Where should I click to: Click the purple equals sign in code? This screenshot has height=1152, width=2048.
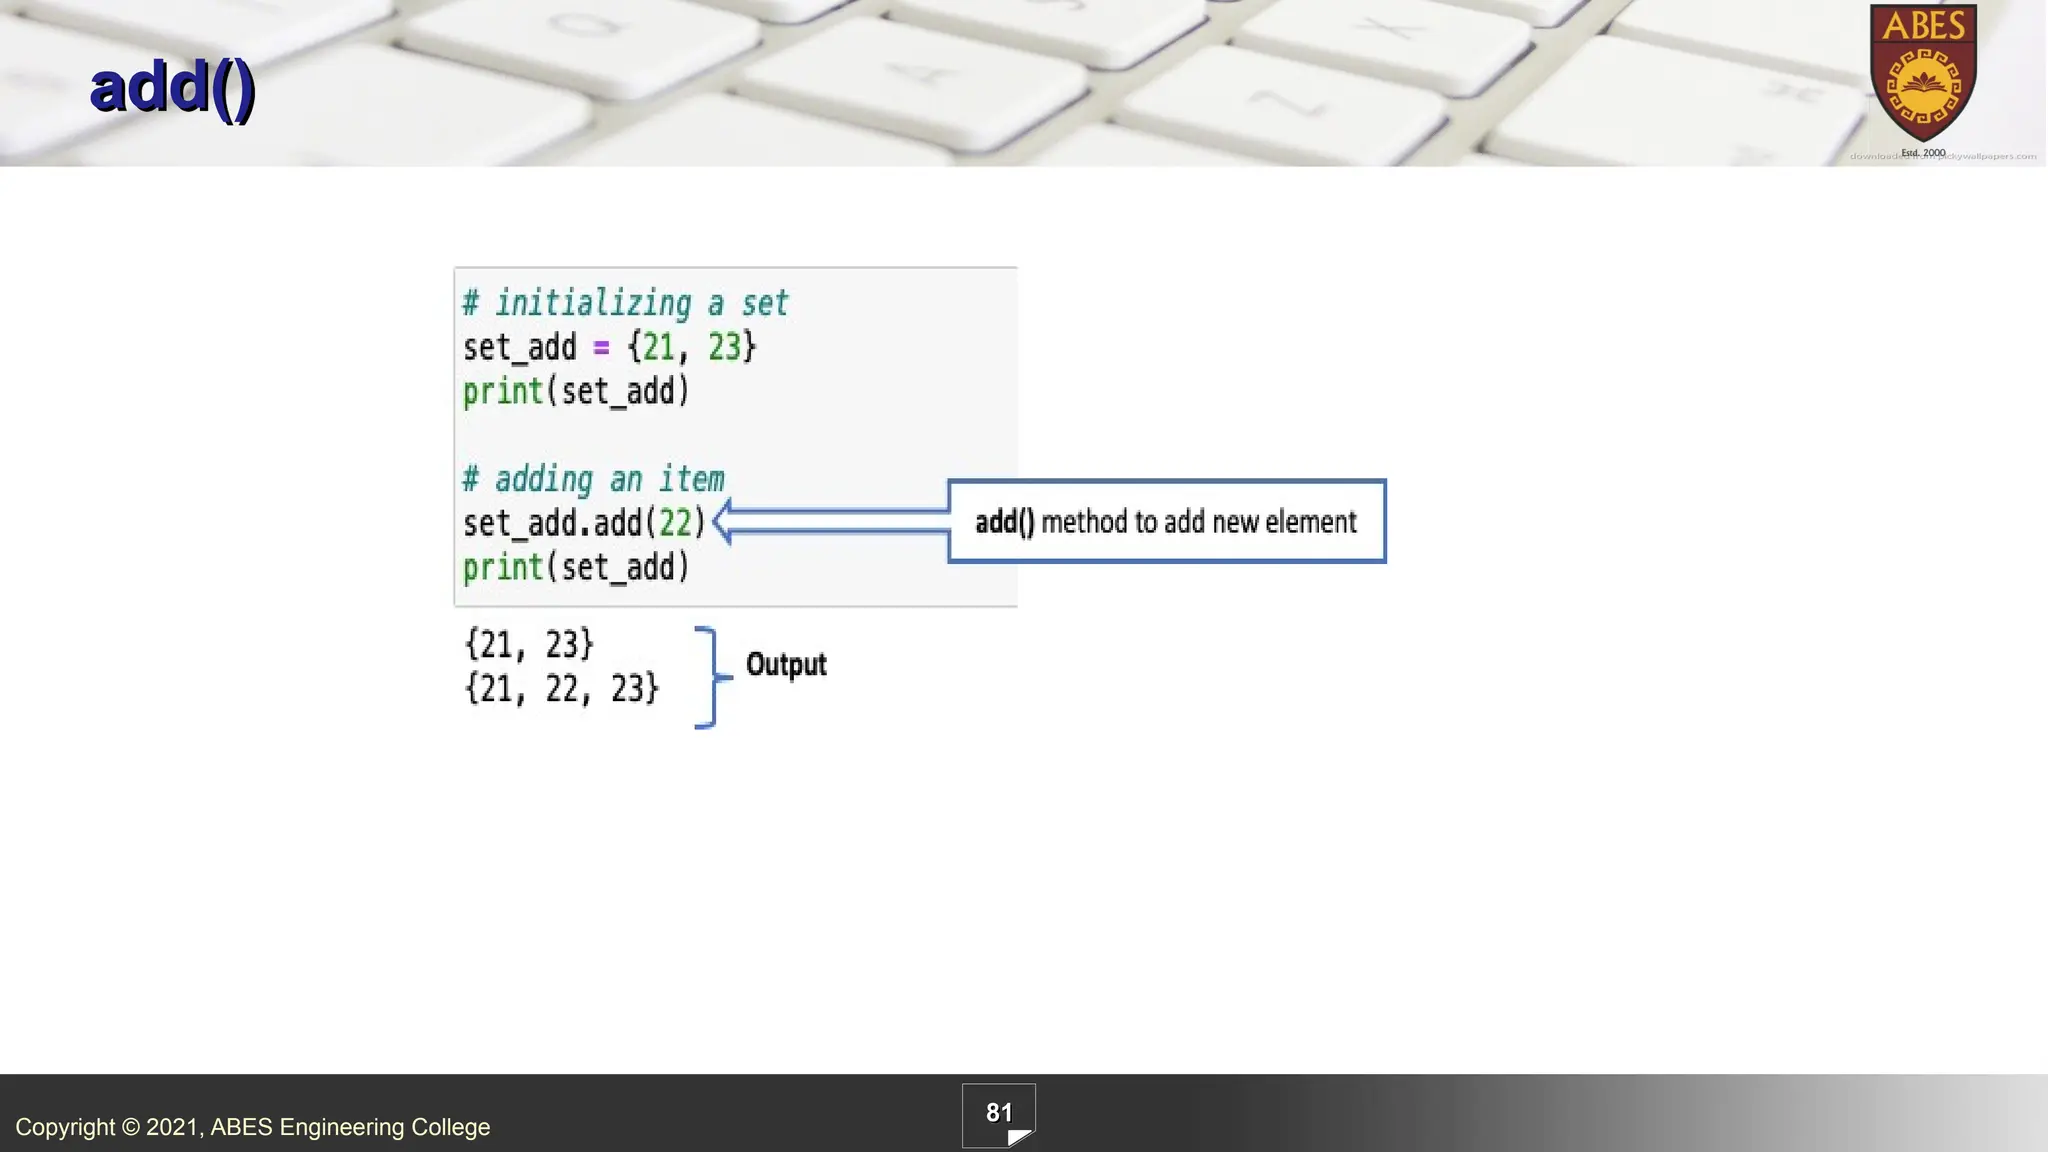click(x=601, y=348)
